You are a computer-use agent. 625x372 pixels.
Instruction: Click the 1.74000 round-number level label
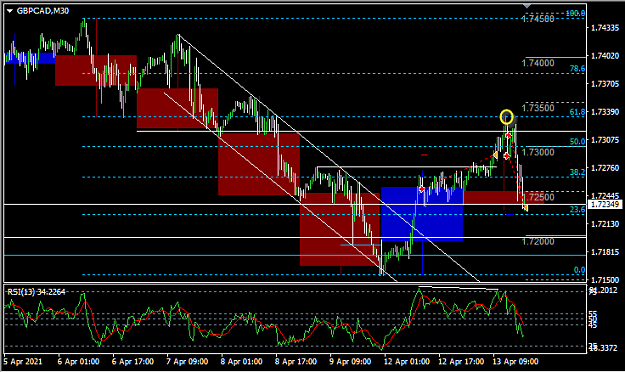click(538, 63)
